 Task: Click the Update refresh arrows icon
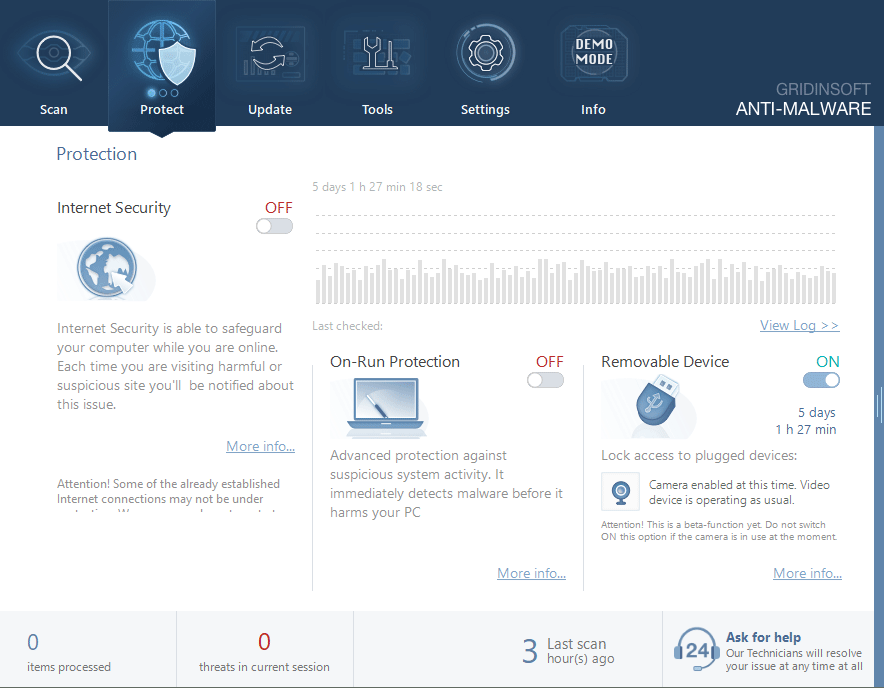pos(269,54)
